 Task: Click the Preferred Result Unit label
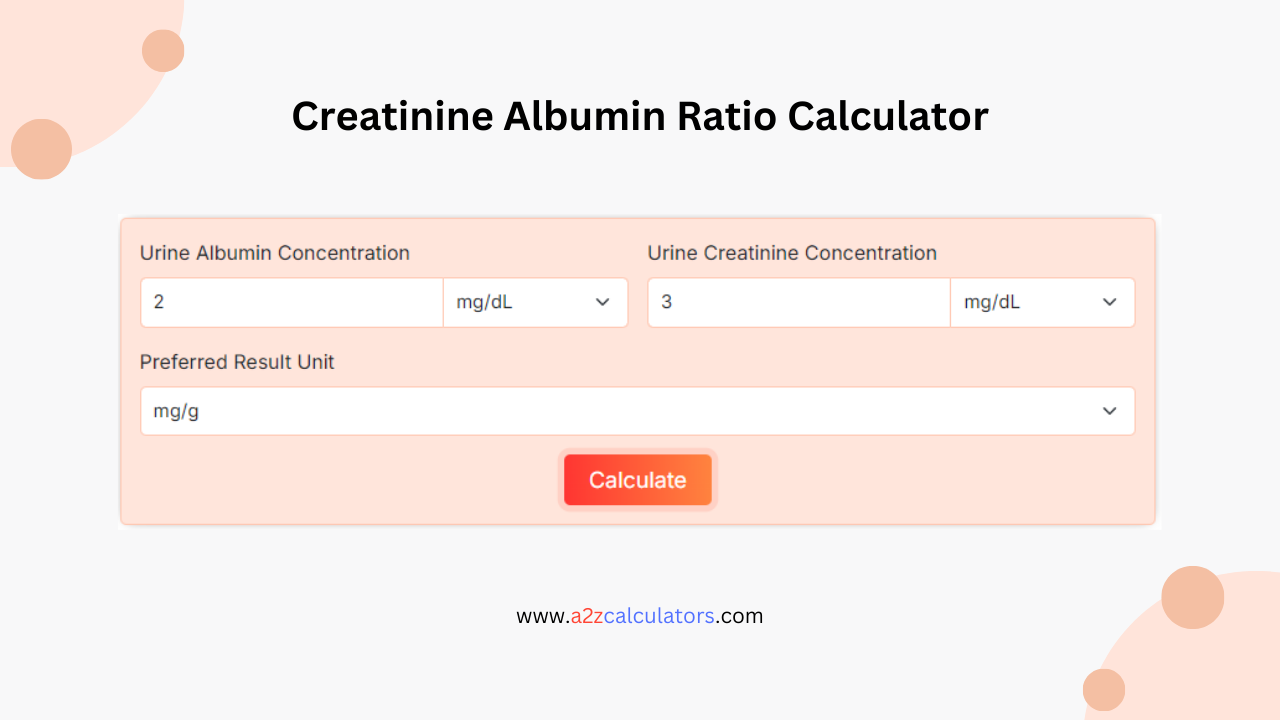(x=237, y=362)
